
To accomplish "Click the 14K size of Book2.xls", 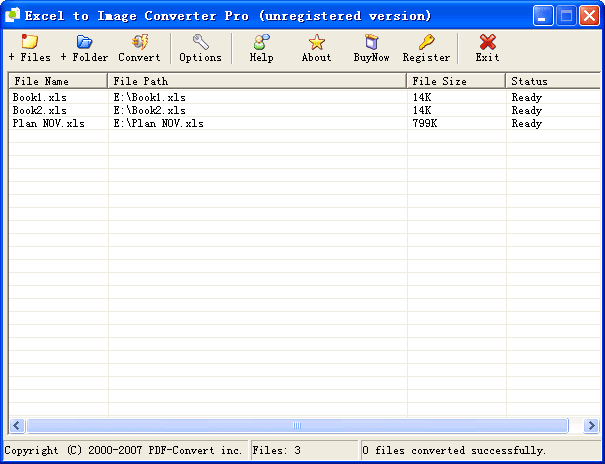I will pyautogui.click(x=422, y=110).
